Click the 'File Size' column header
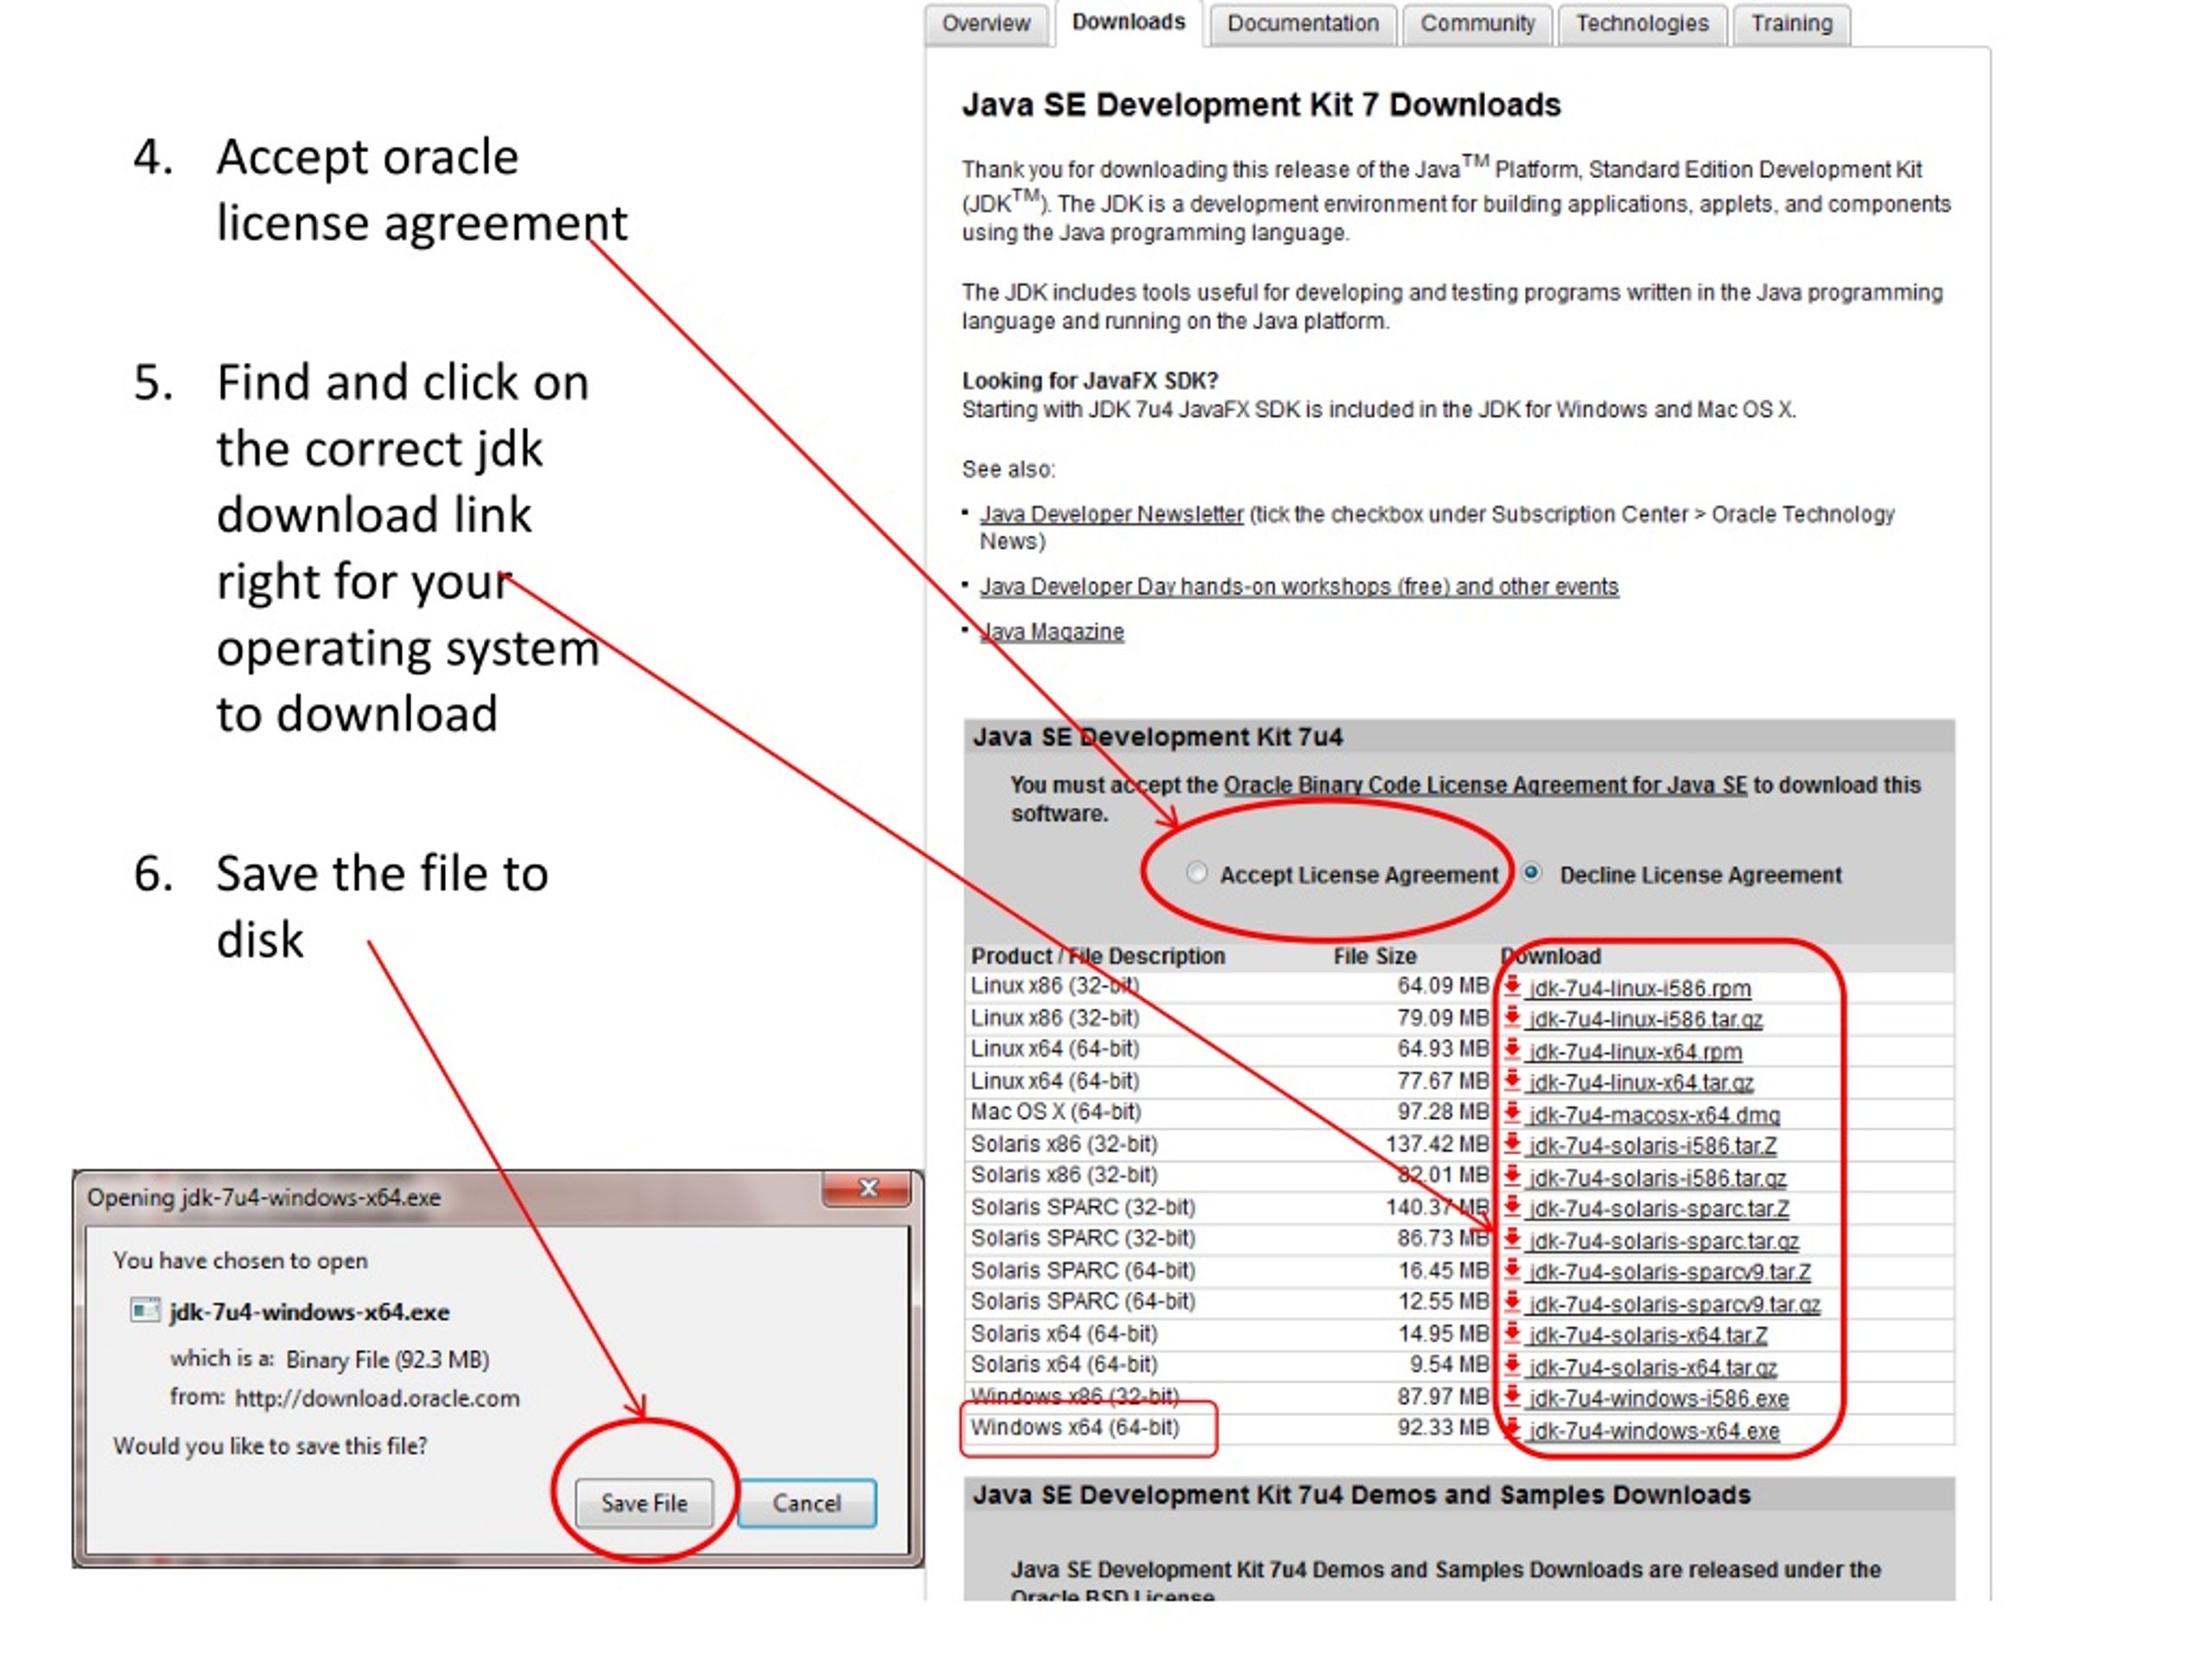This screenshot has height=1659, width=2212. pos(1374,956)
